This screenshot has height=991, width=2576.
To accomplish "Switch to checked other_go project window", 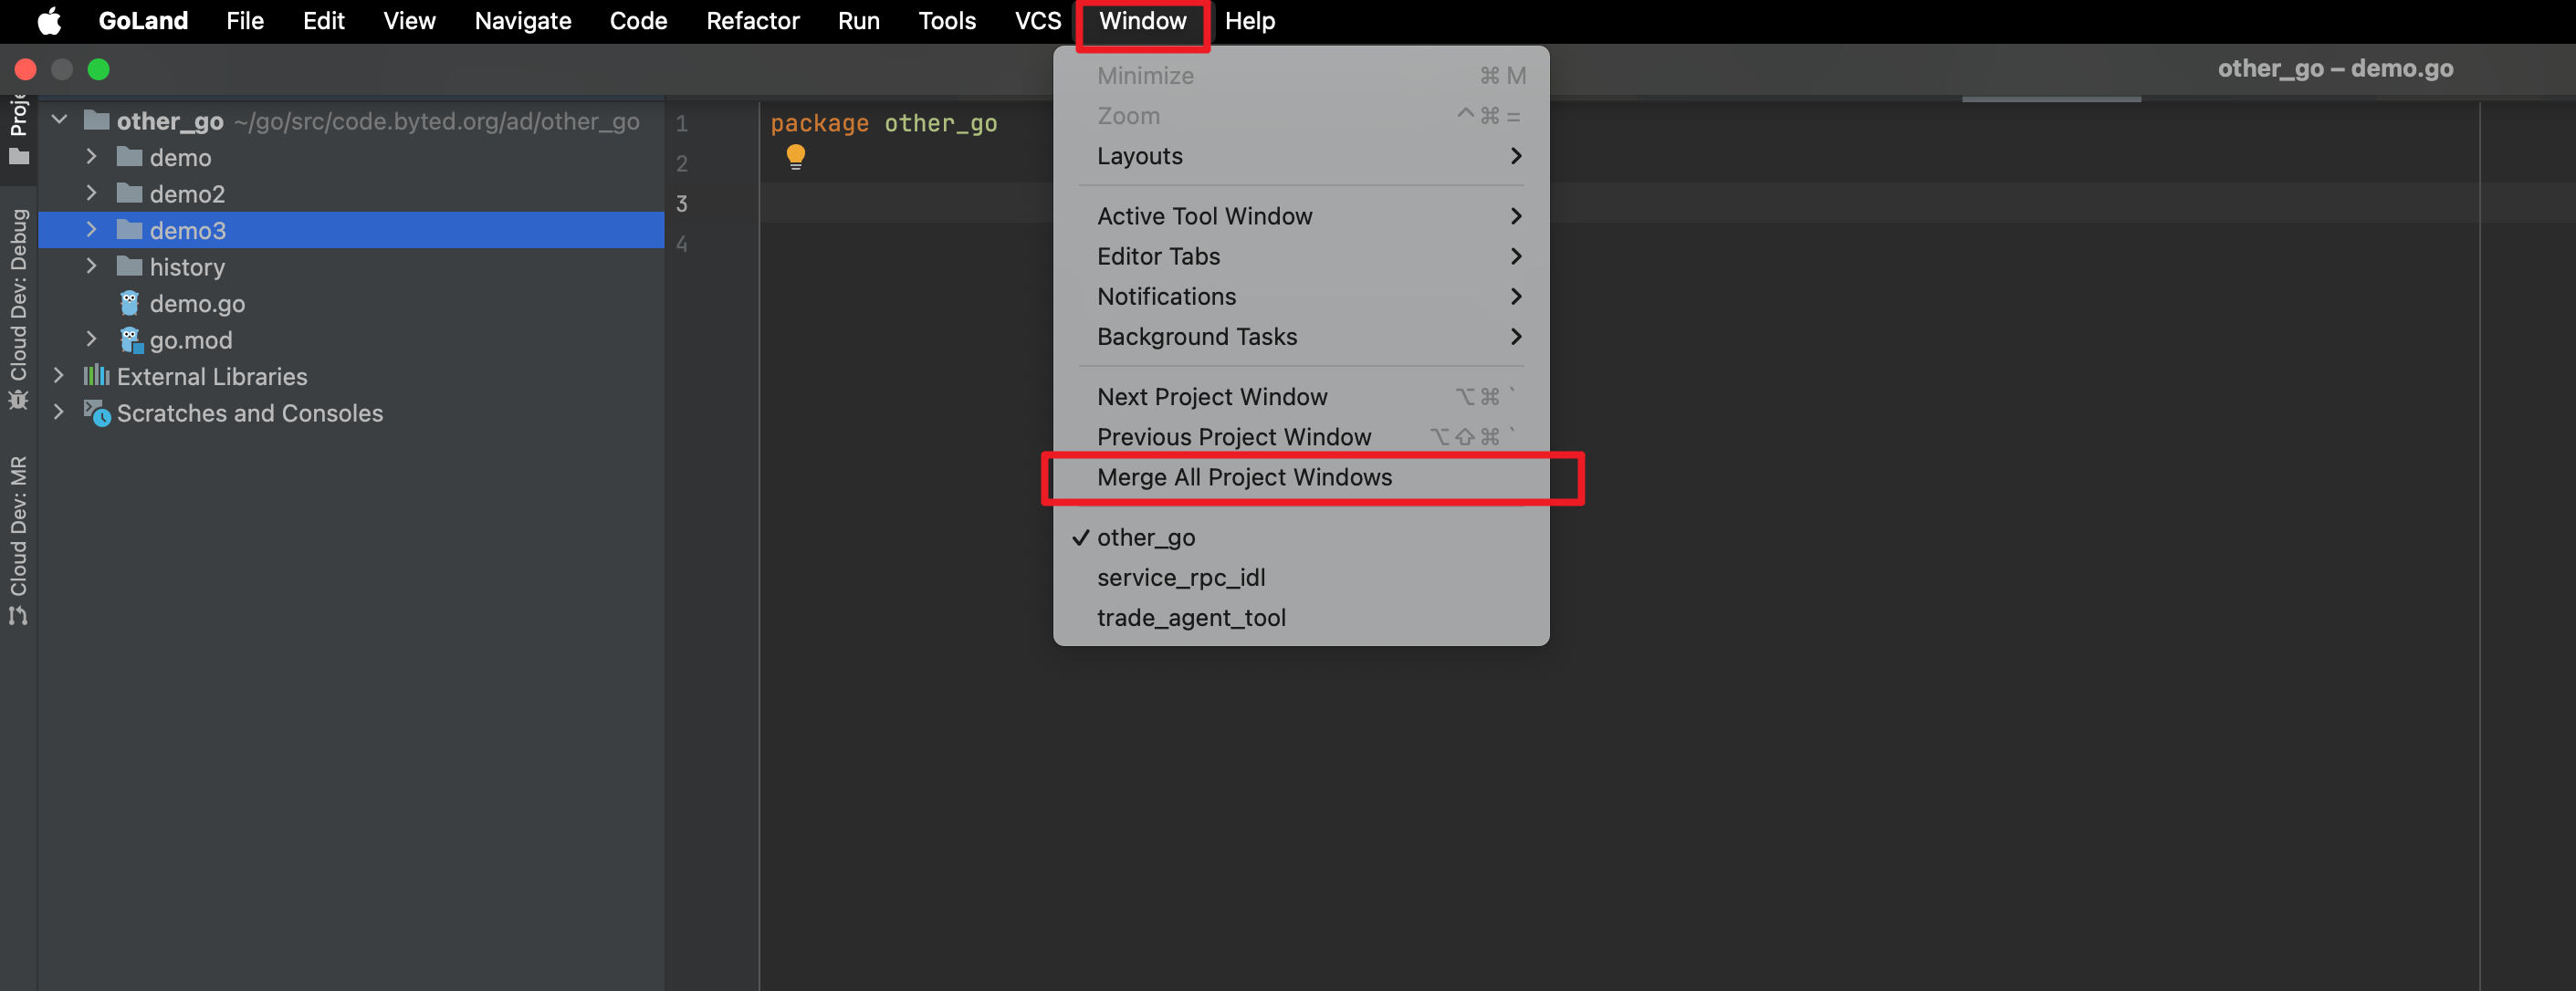I will point(1146,537).
